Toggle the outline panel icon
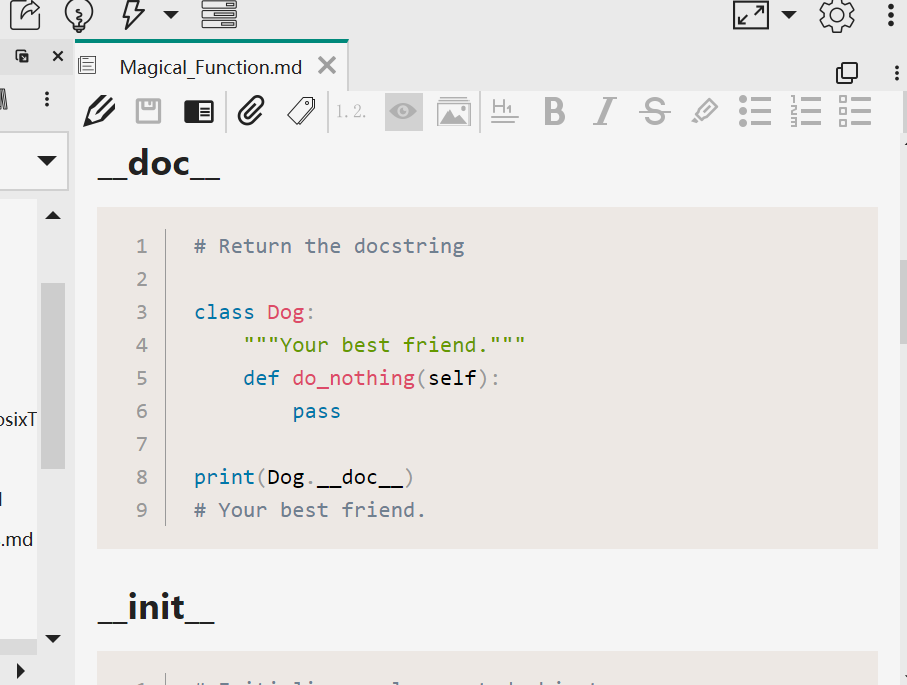Image resolution: width=907 pixels, height=685 pixels. click(199, 112)
